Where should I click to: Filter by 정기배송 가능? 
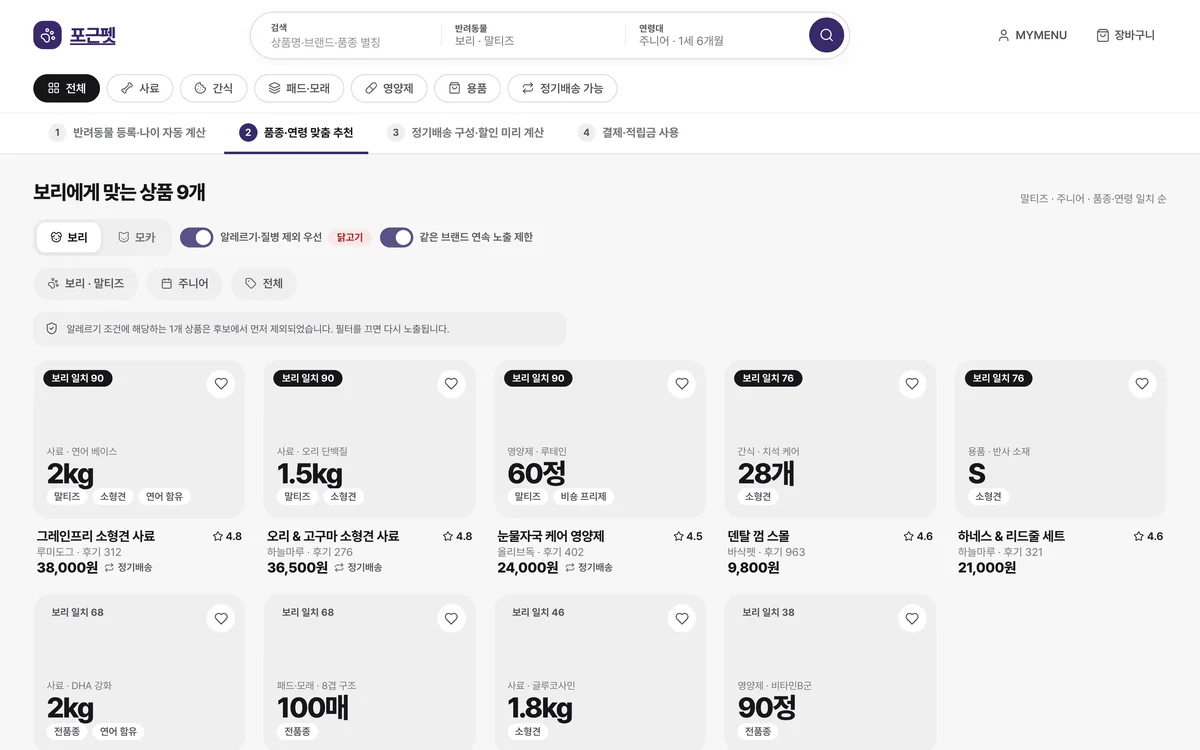pyautogui.click(x=562, y=88)
